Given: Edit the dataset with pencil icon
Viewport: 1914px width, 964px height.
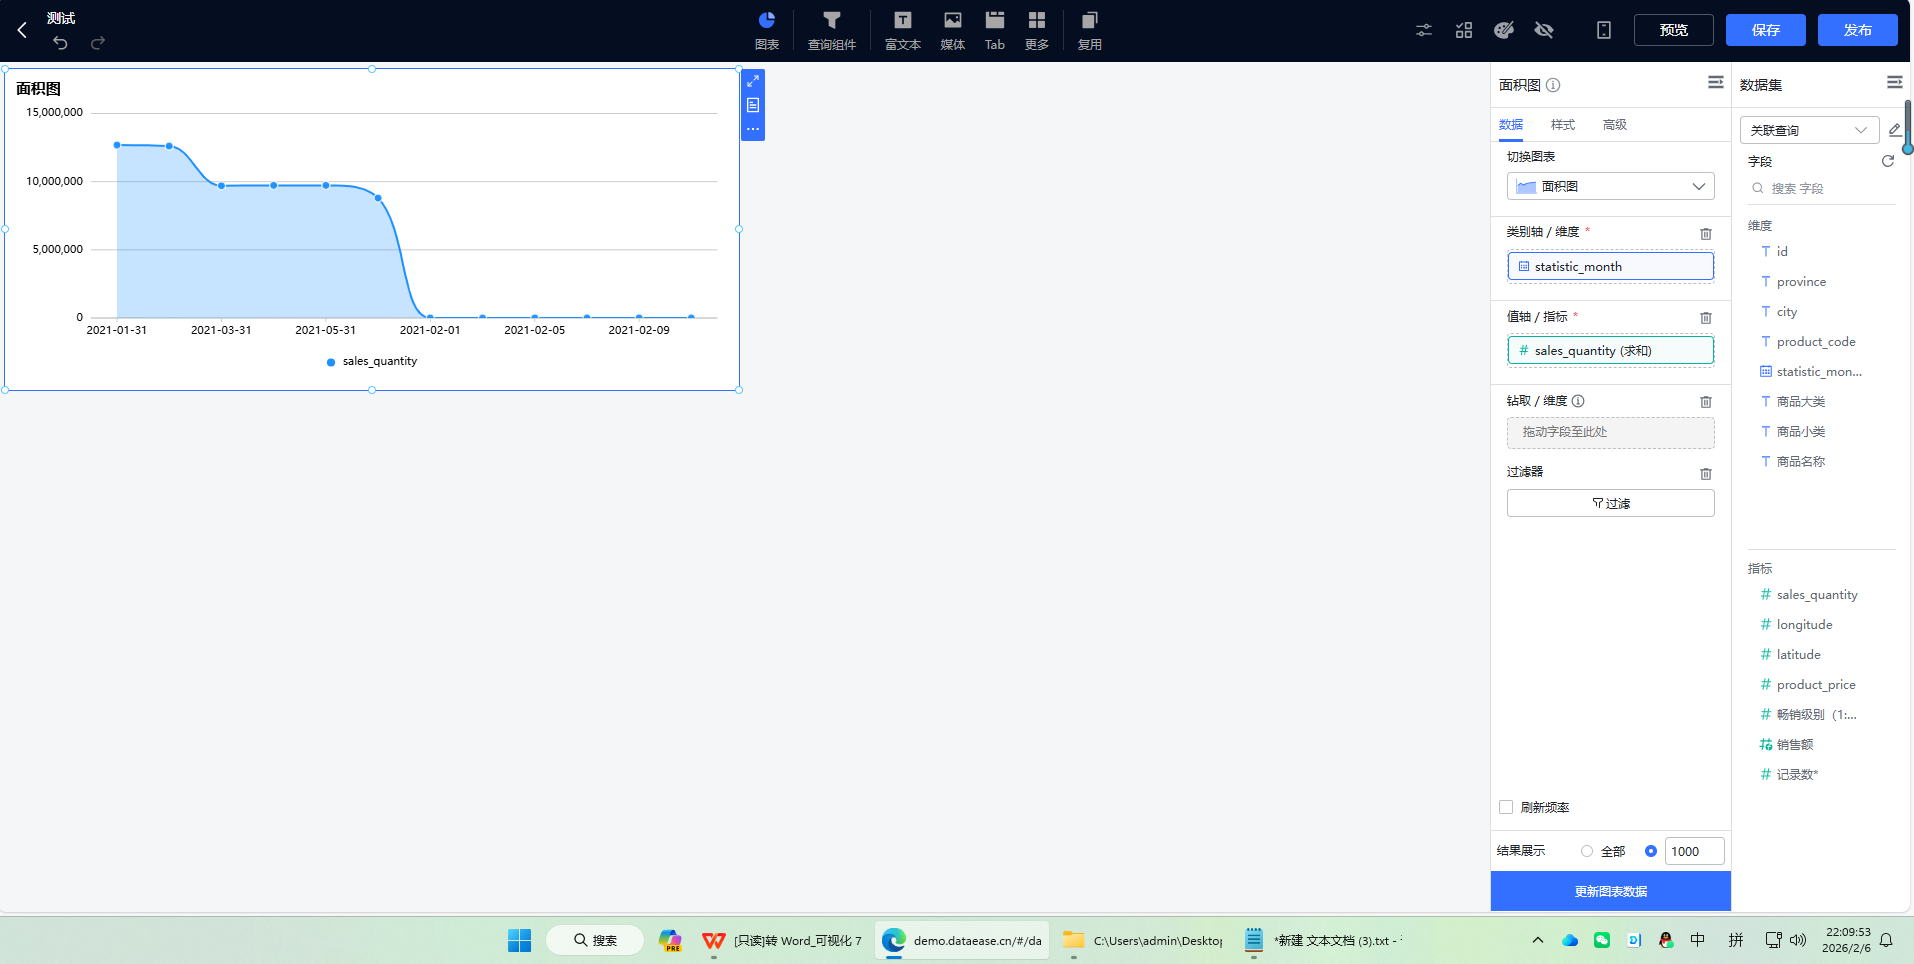Looking at the screenshot, I should point(1895,130).
